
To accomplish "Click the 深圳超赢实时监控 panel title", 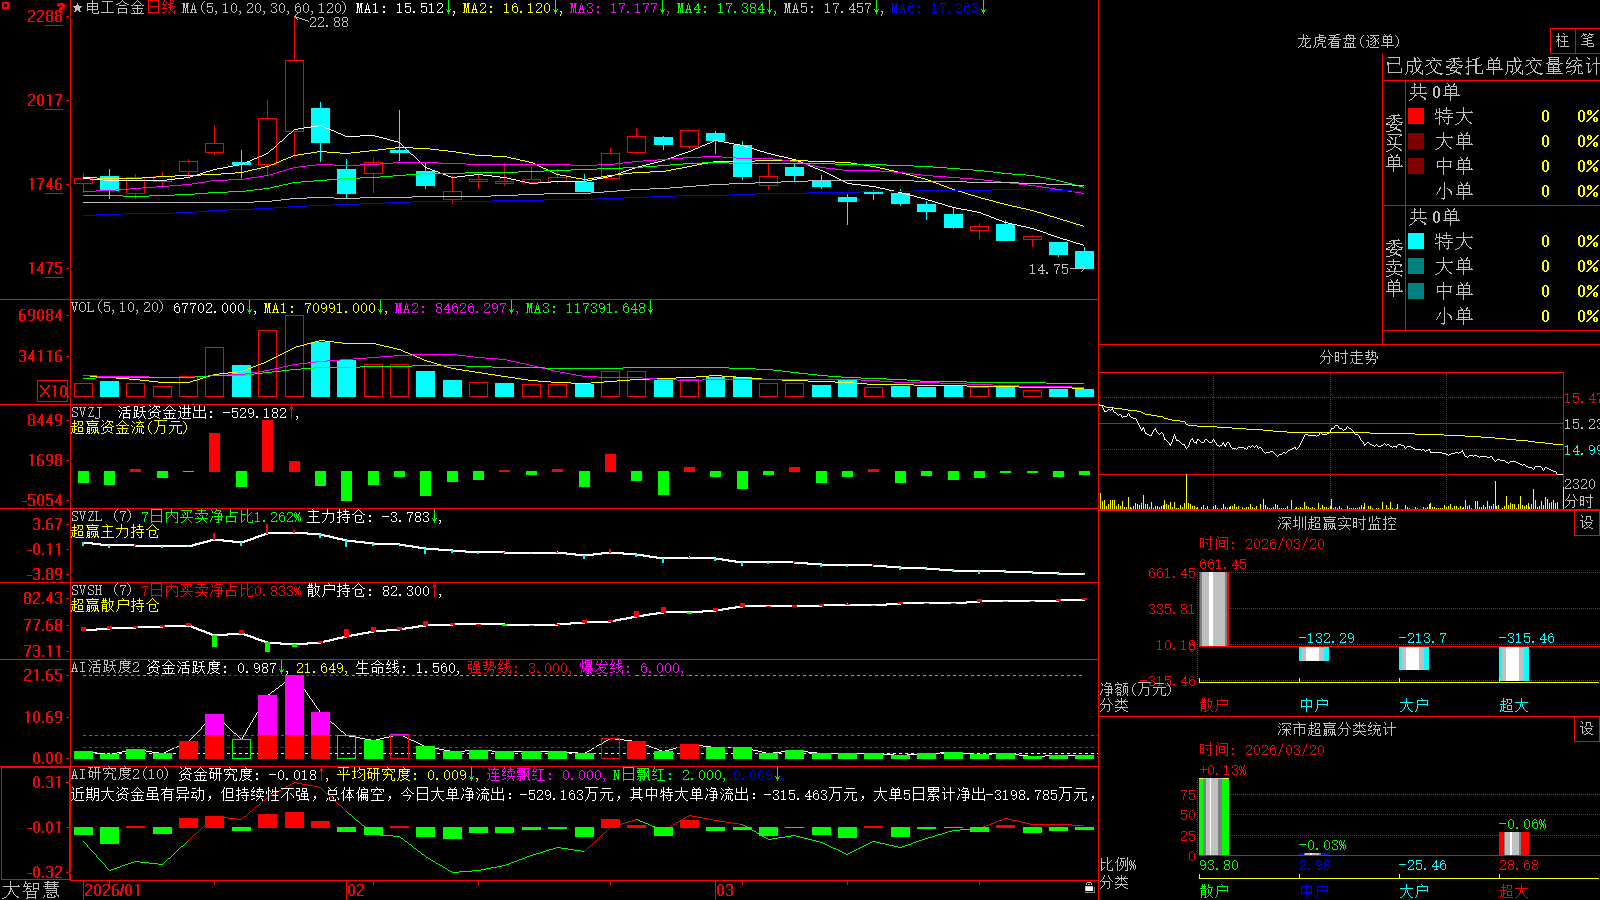I will click(1337, 523).
